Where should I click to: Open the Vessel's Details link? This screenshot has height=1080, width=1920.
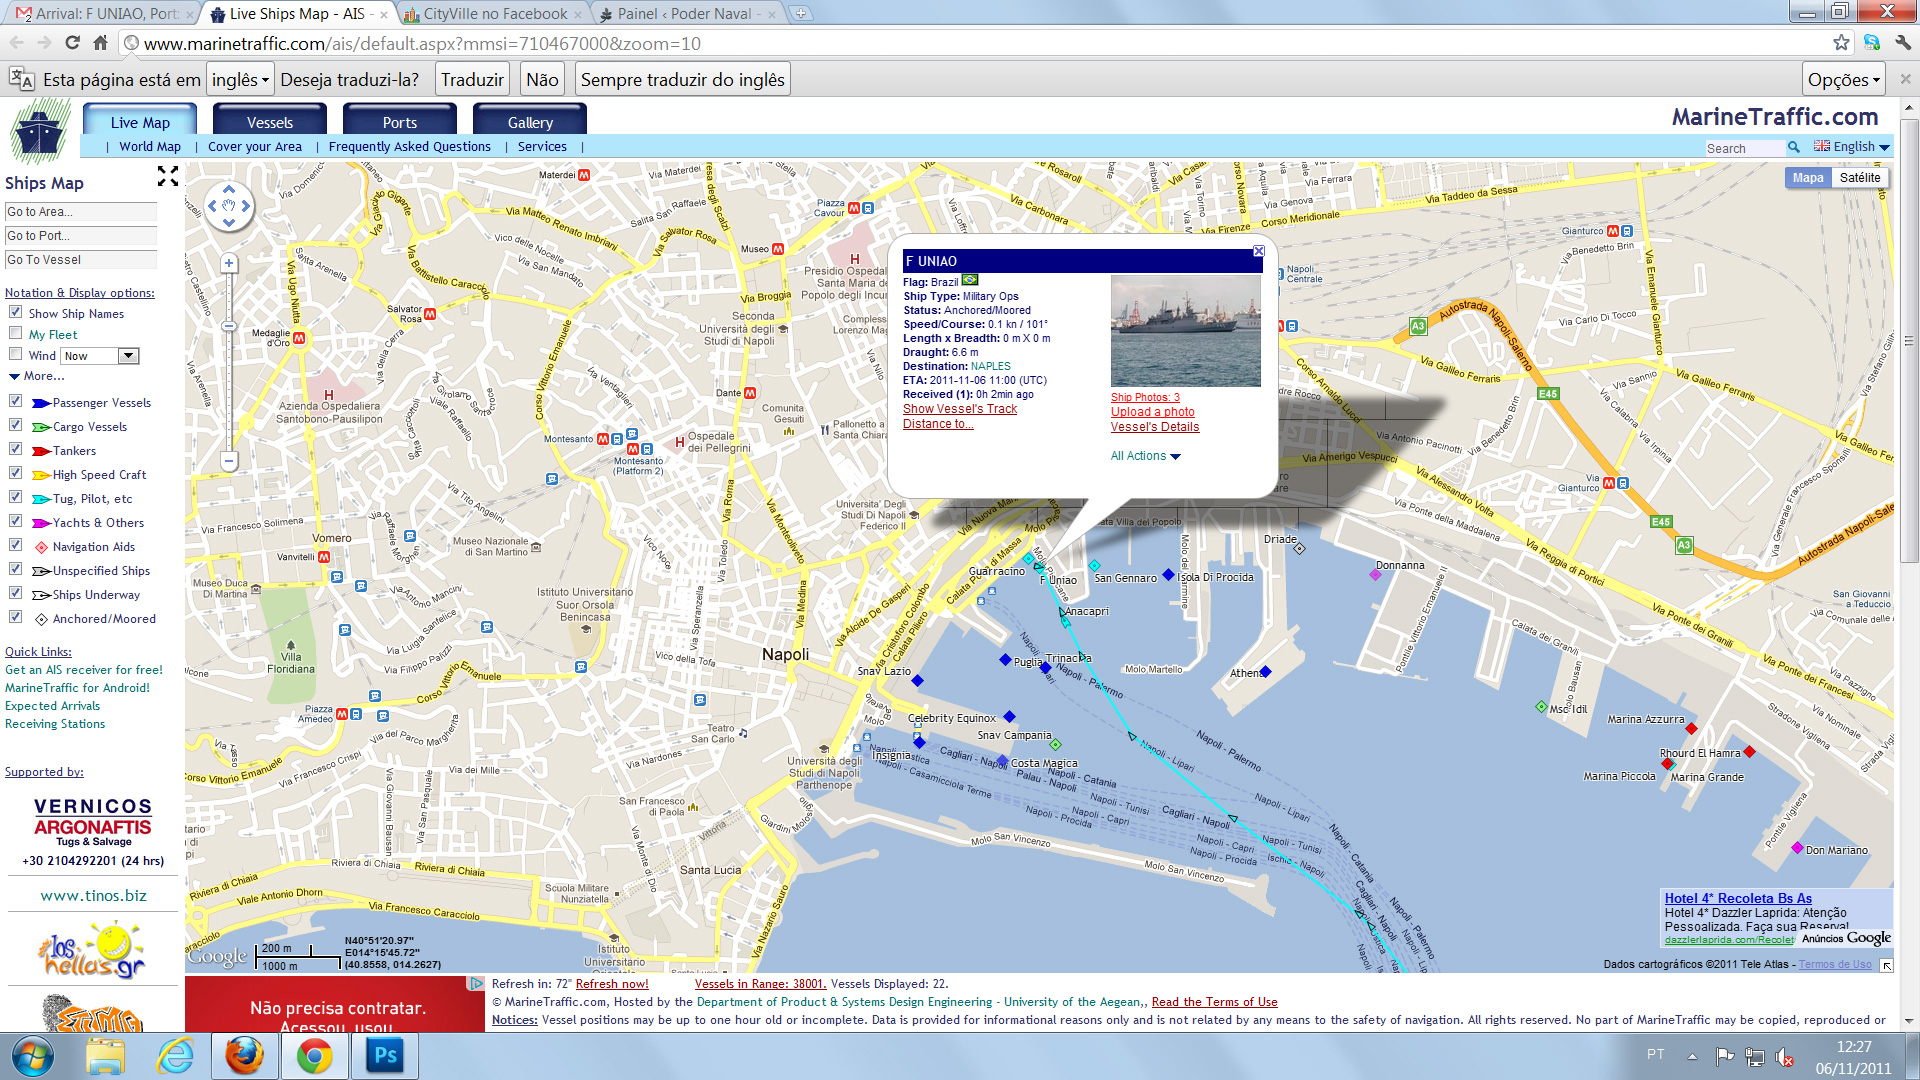1155,427
